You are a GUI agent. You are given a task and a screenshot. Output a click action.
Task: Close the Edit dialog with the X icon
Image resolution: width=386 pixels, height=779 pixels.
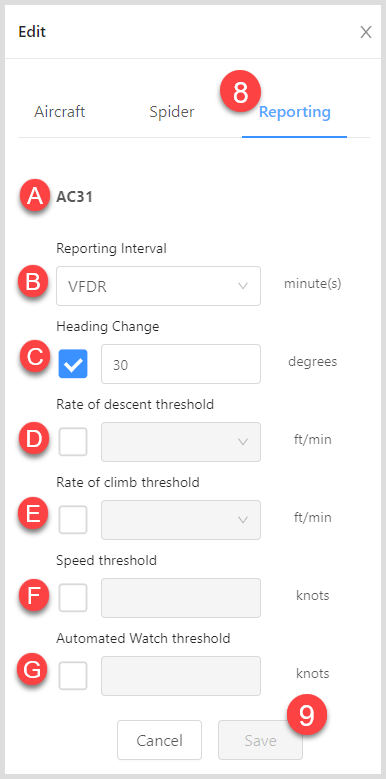click(366, 33)
